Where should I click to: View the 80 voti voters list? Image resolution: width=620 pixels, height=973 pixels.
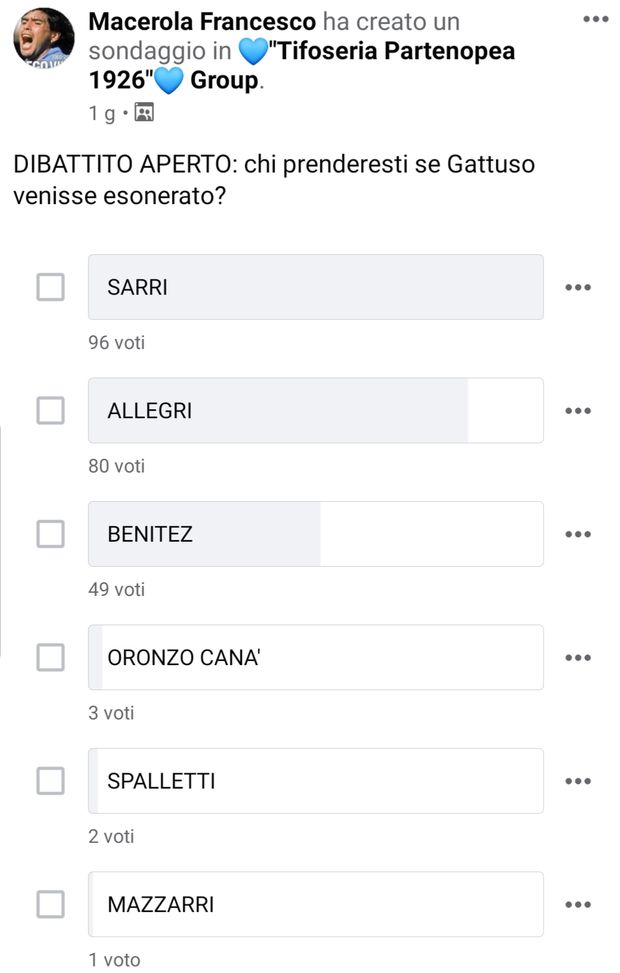[x=116, y=466]
